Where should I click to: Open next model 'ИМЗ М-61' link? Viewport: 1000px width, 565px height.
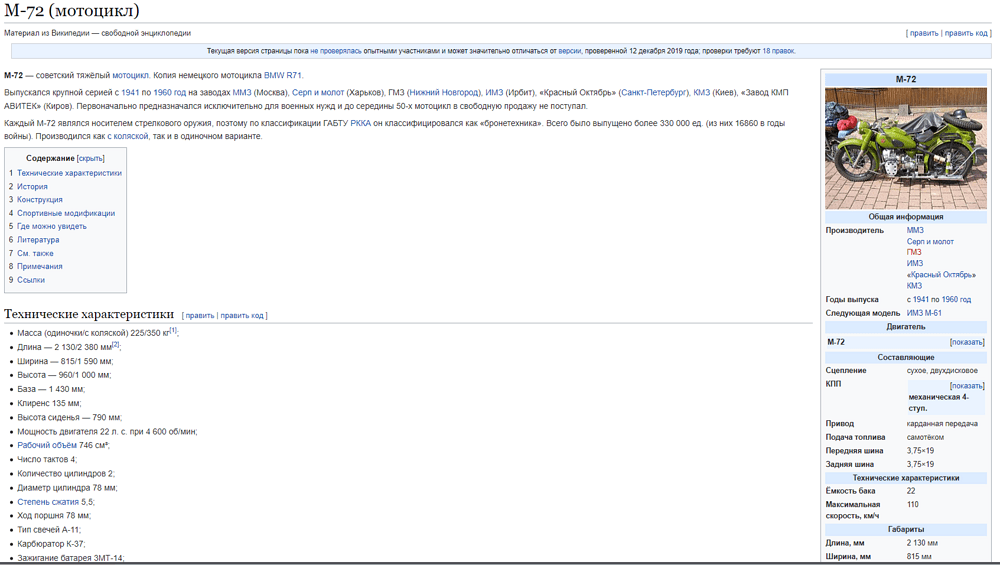(924, 313)
